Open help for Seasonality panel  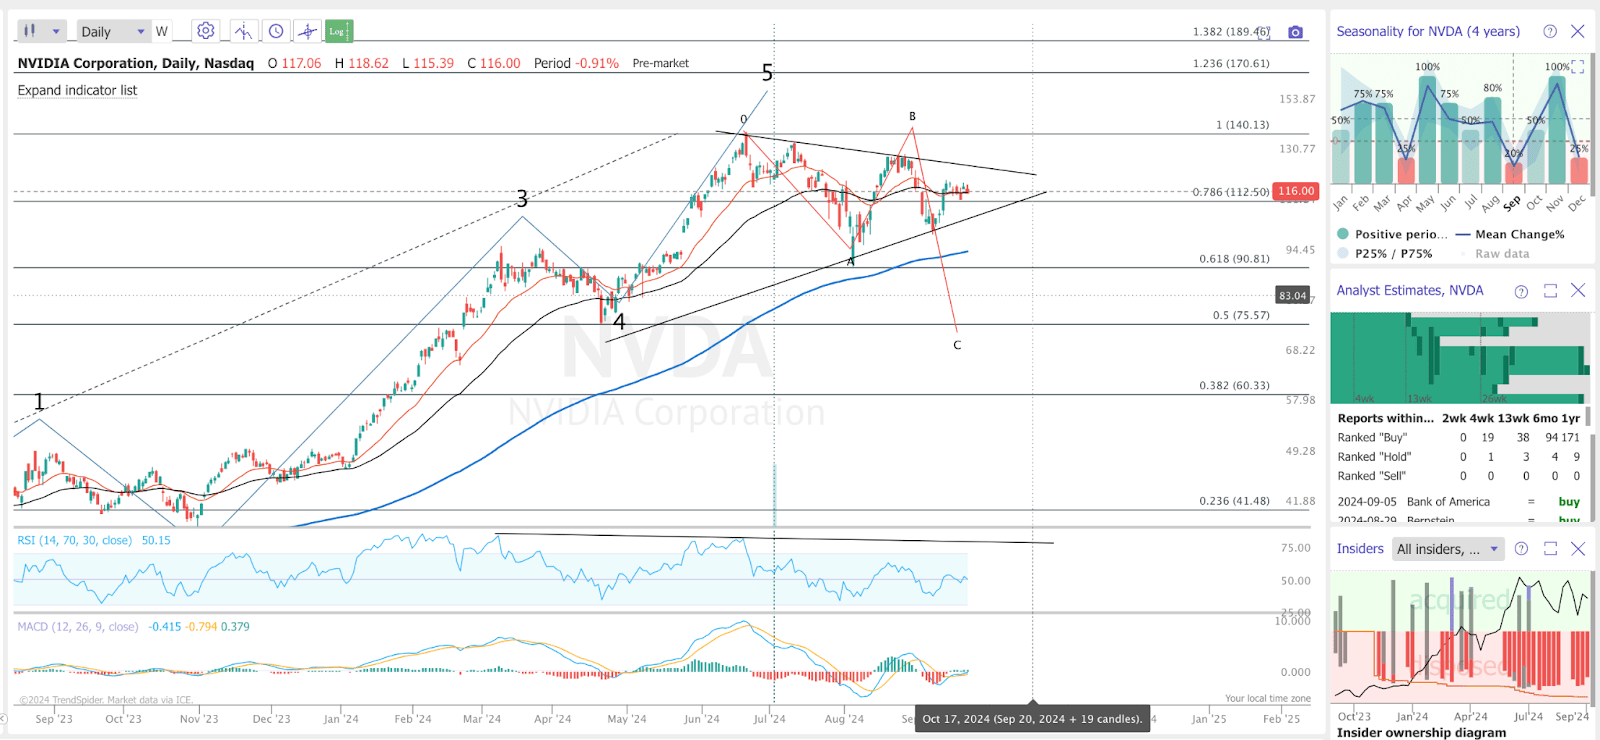1550,31
